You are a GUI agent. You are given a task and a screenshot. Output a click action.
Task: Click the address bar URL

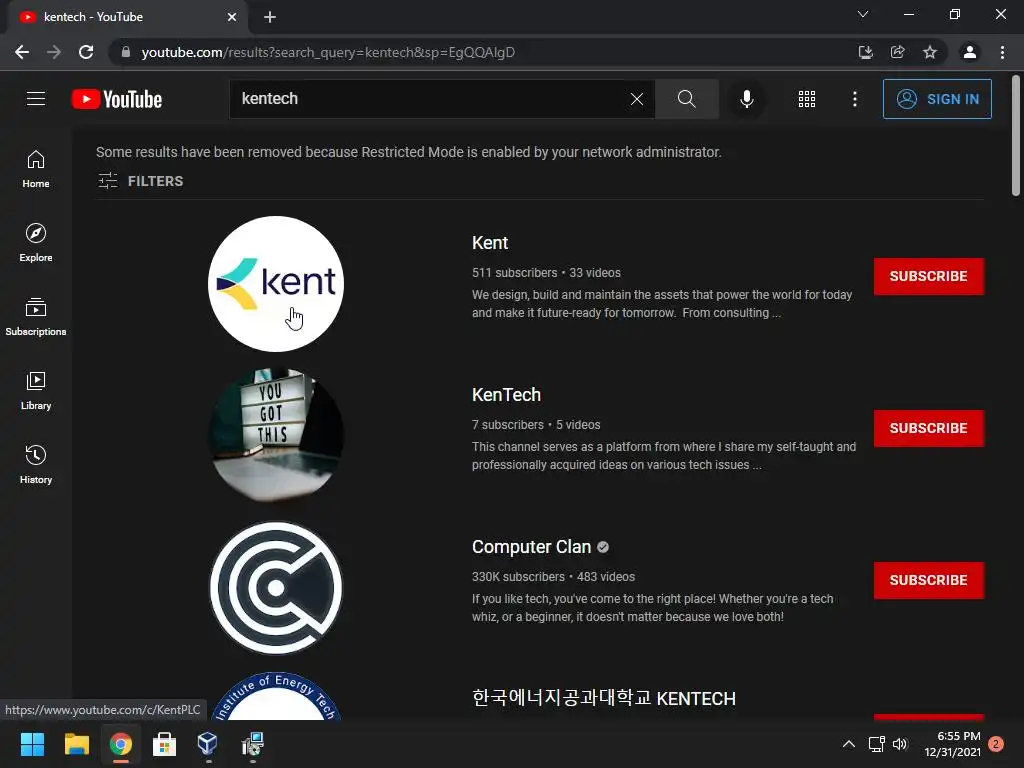[328, 52]
